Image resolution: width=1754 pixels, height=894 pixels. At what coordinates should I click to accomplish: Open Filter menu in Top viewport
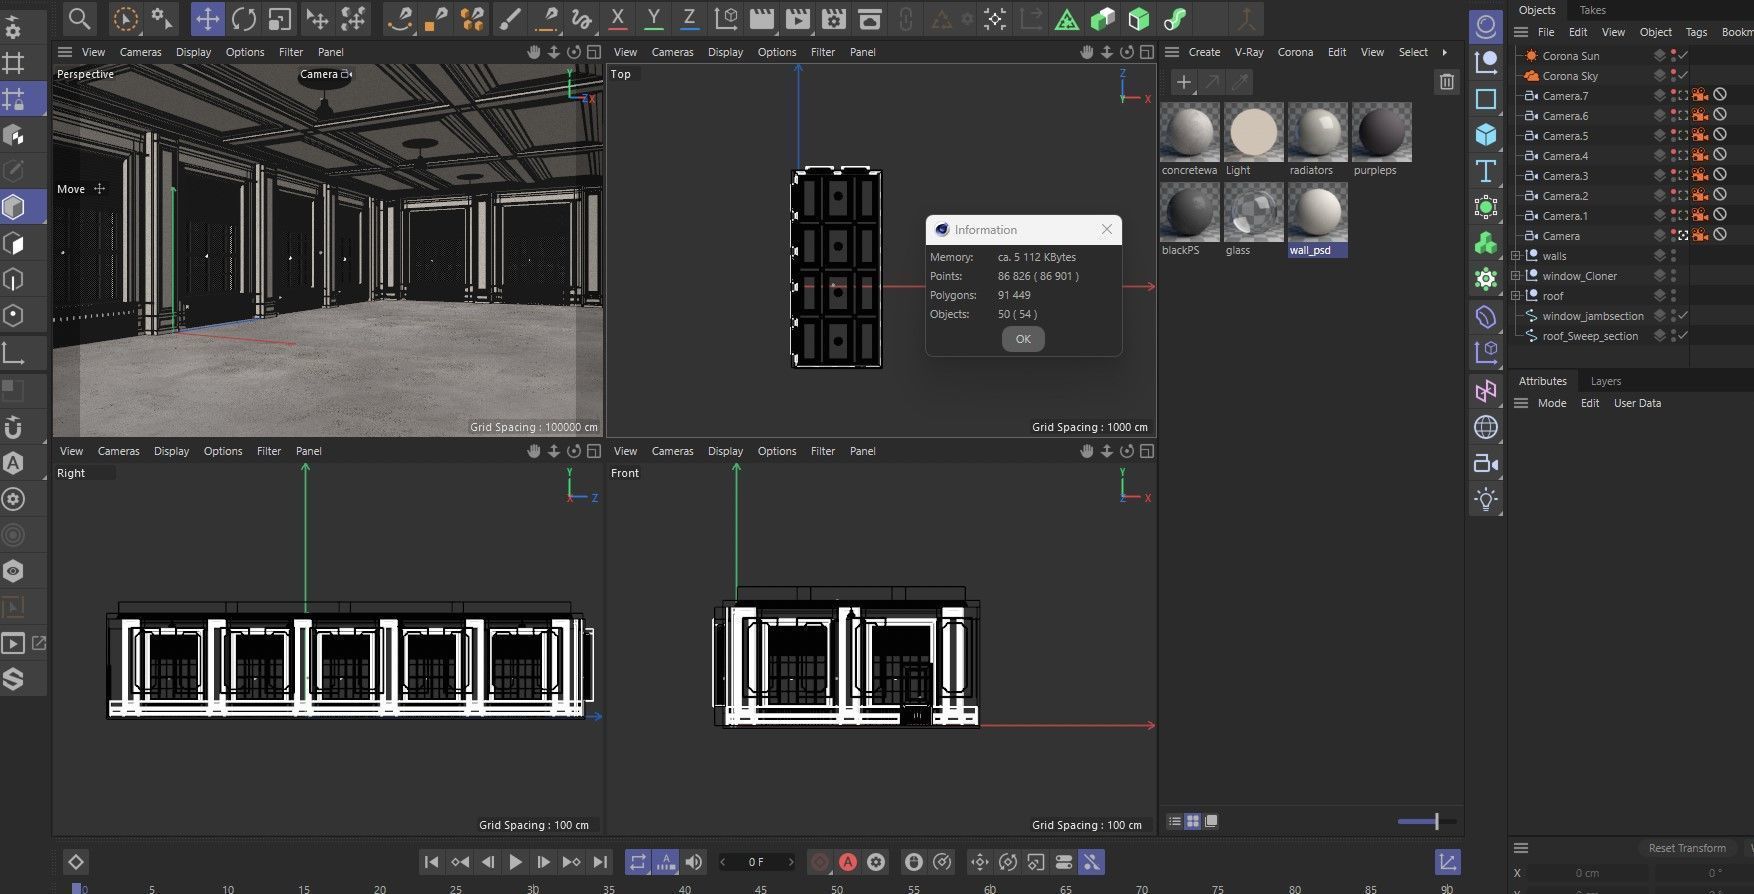pyautogui.click(x=823, y=52)
